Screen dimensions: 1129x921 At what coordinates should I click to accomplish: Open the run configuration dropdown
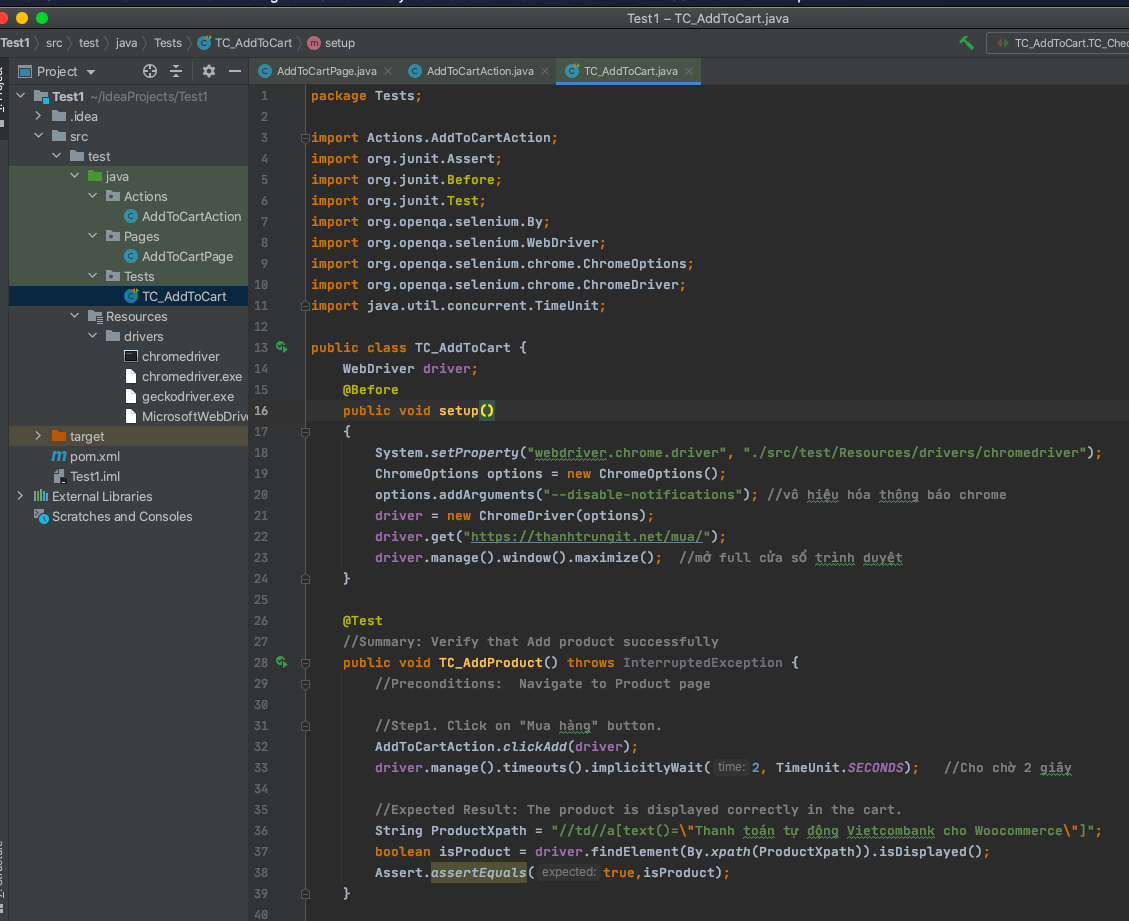click(x=1060, y=43)
